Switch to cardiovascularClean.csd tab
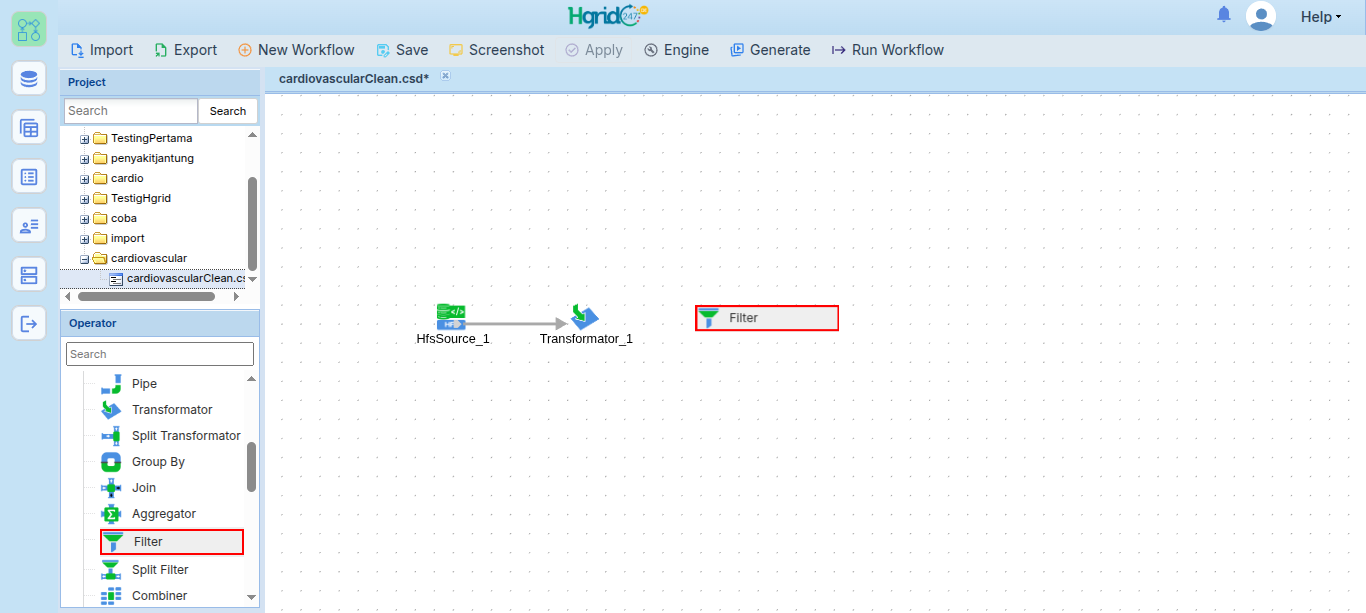This screenshot has height=613, width=1366. [x=354, y=78]
